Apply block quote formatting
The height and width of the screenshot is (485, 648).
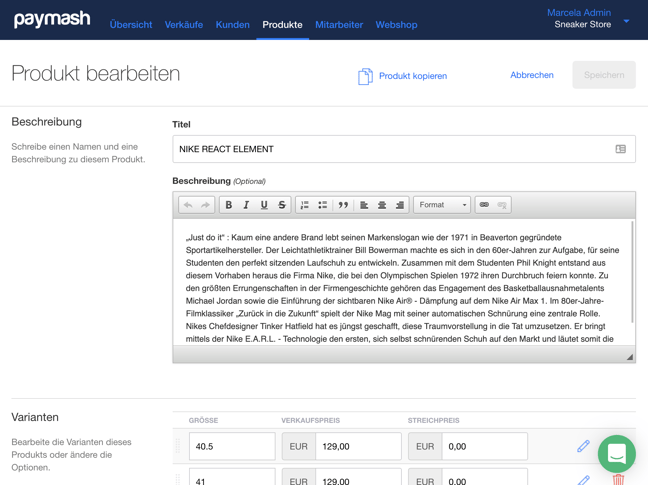(343, 205)
